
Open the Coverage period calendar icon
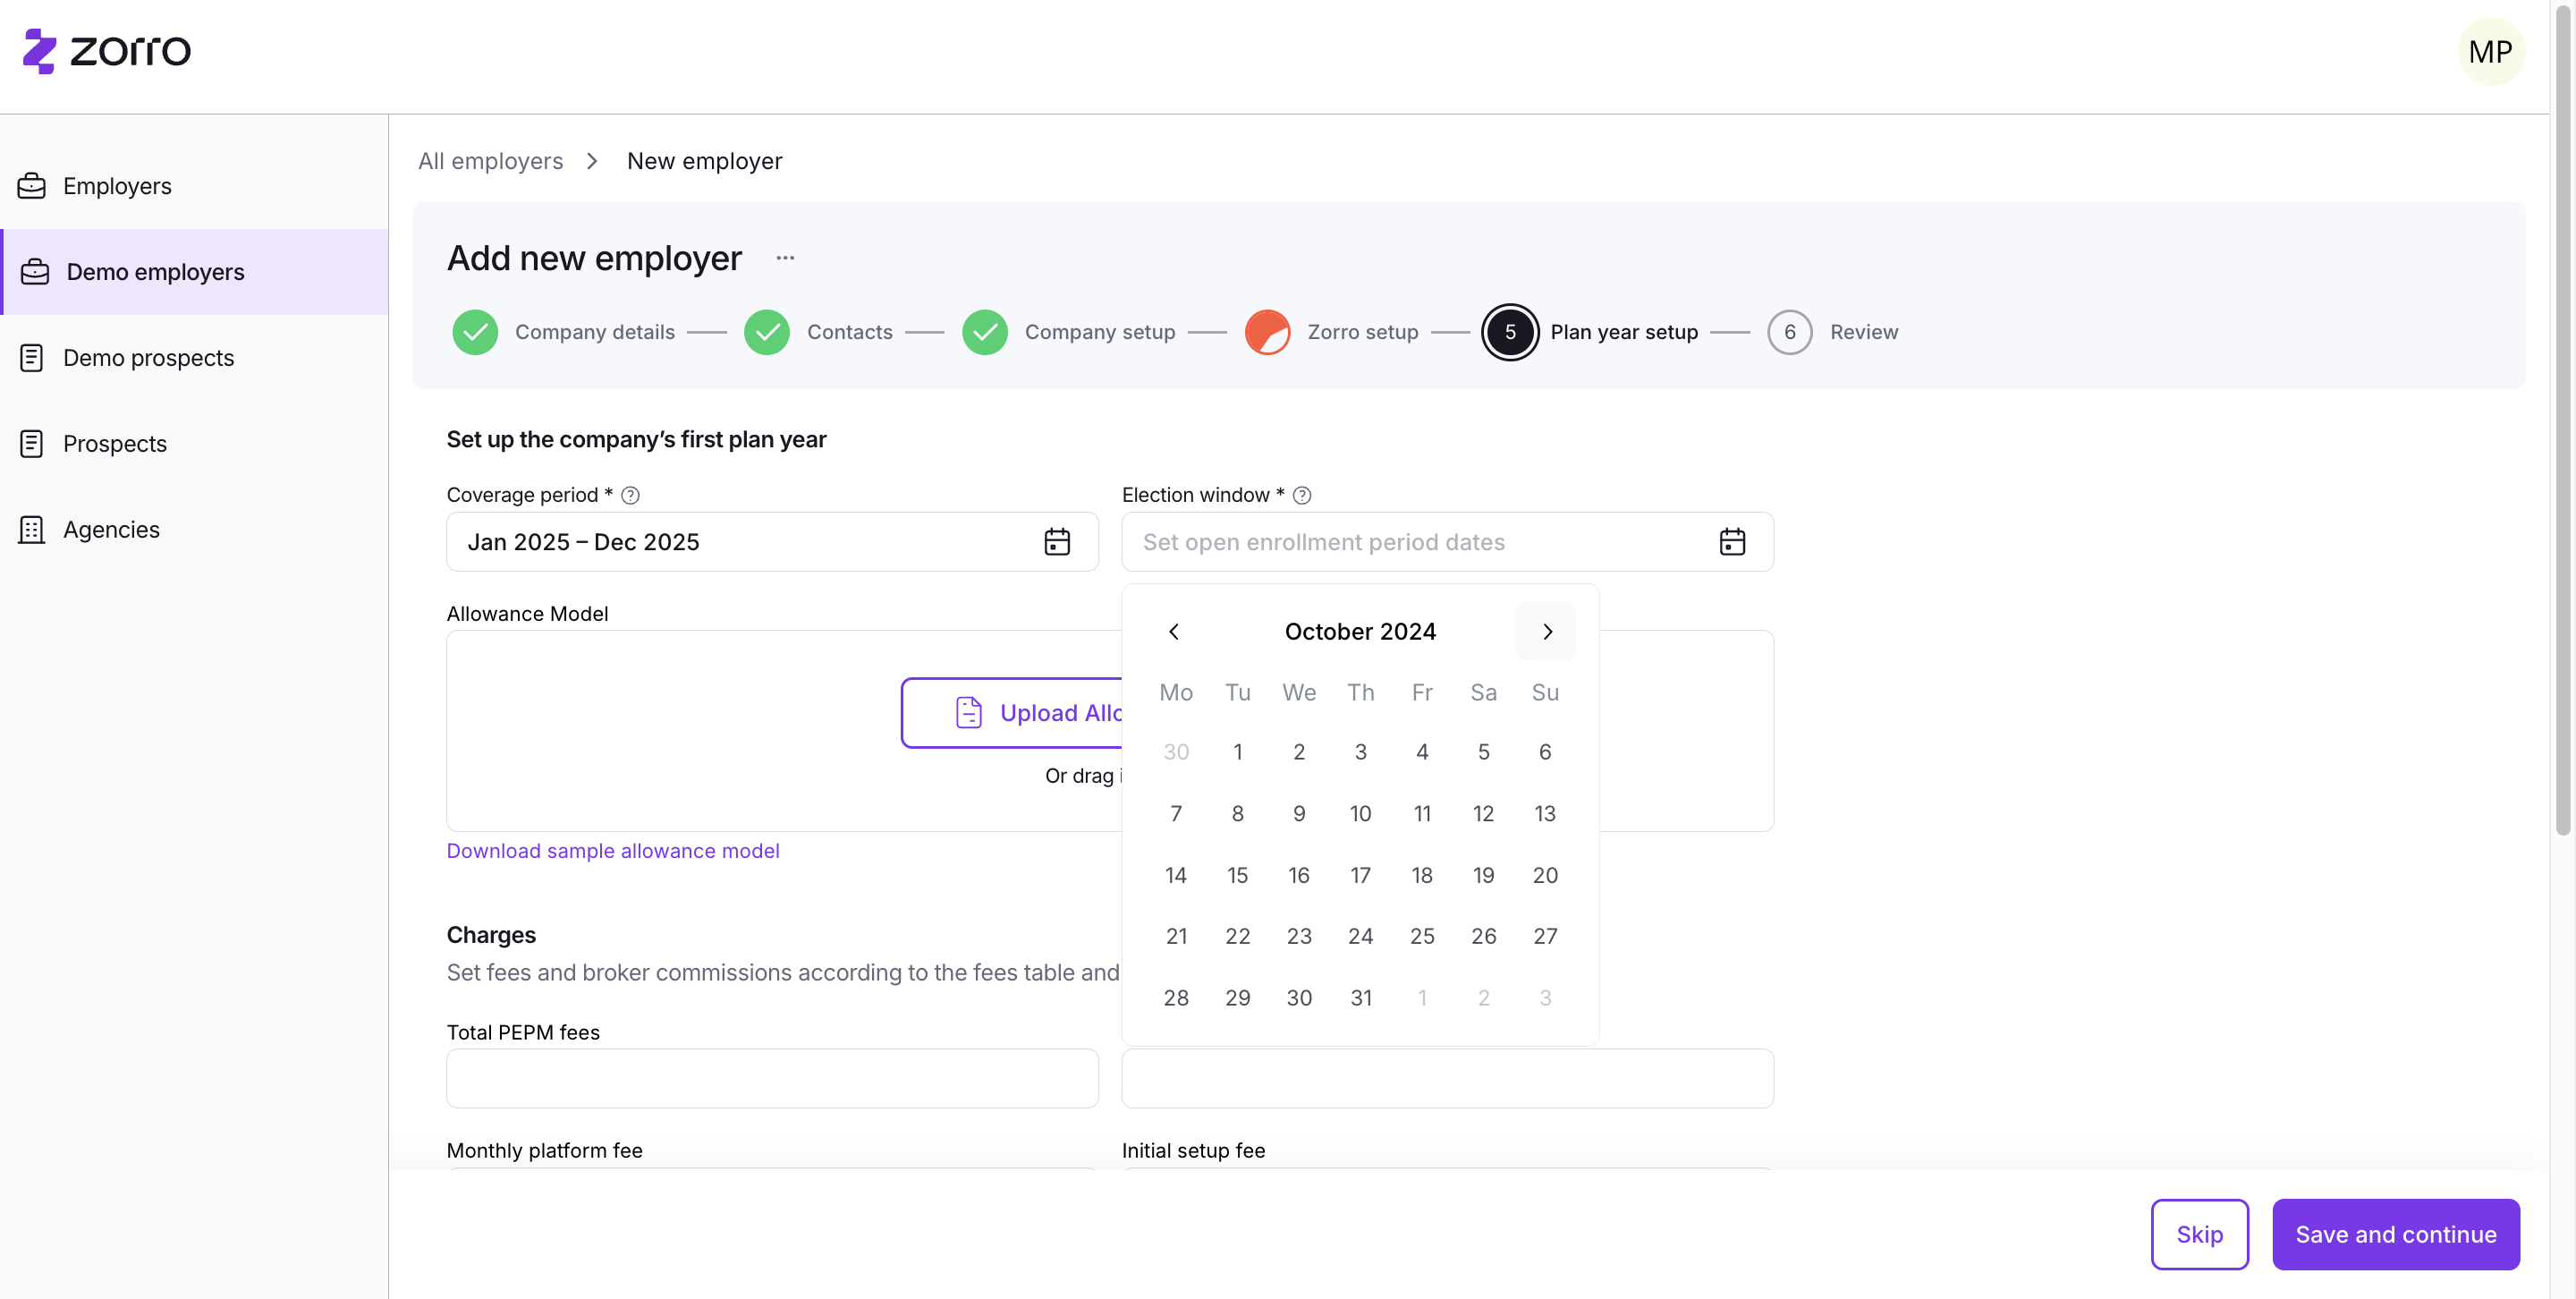[x=1057, y=542]
